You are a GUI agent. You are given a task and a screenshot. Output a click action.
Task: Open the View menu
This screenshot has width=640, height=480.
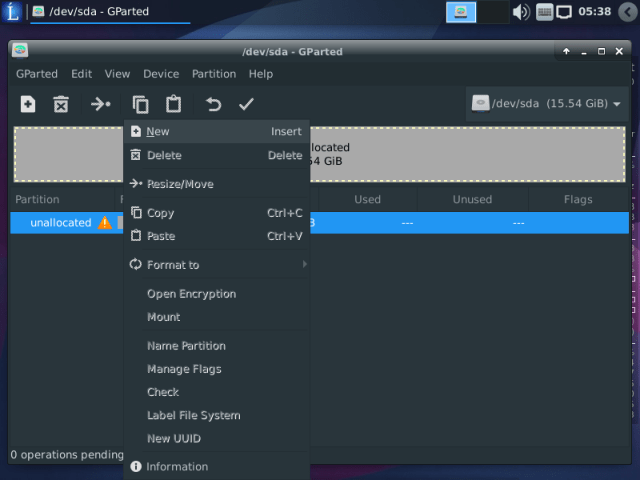[117, 74]
